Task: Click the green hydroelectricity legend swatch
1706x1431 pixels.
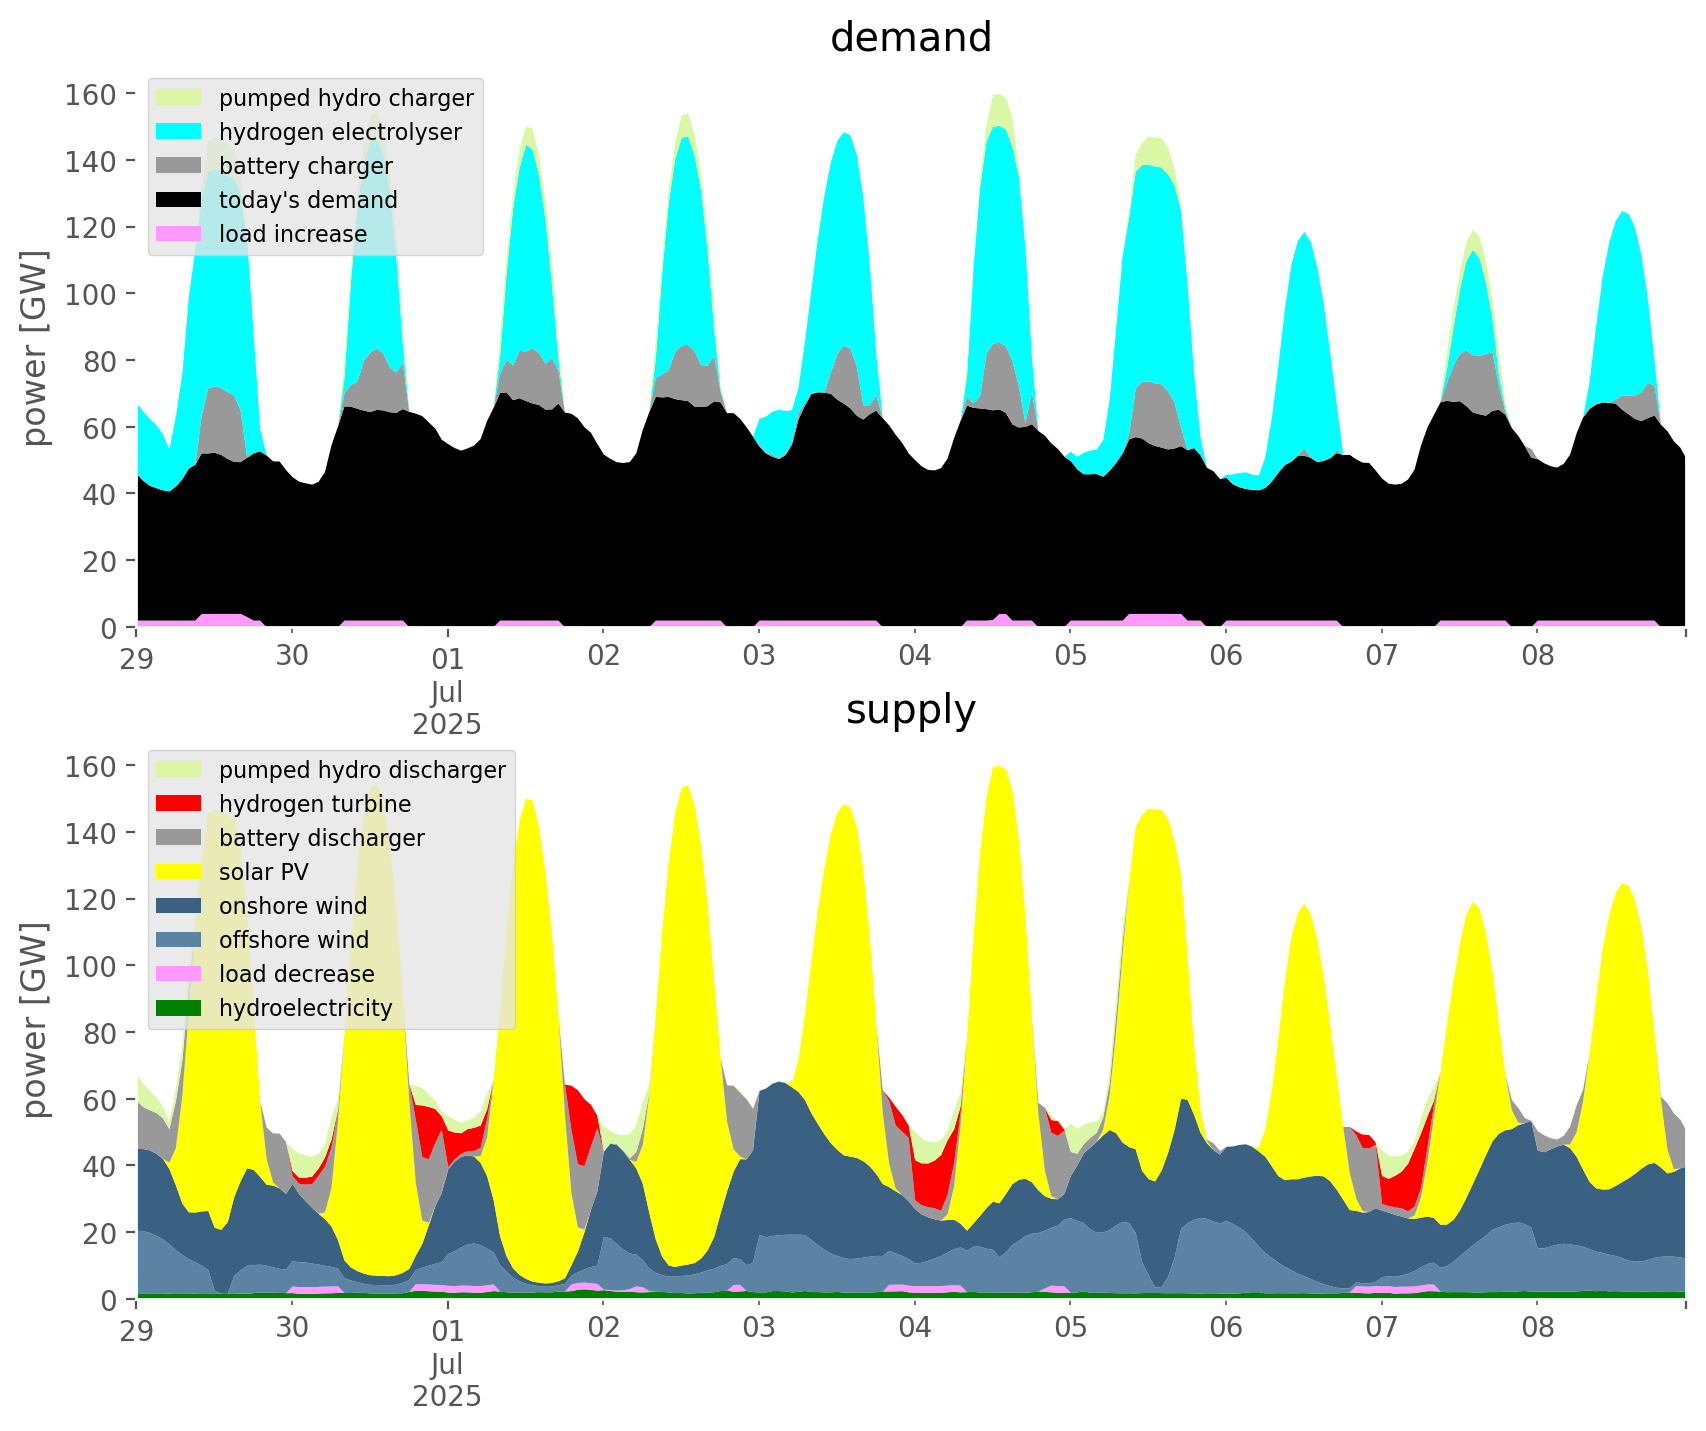Action: point(179,1008)
